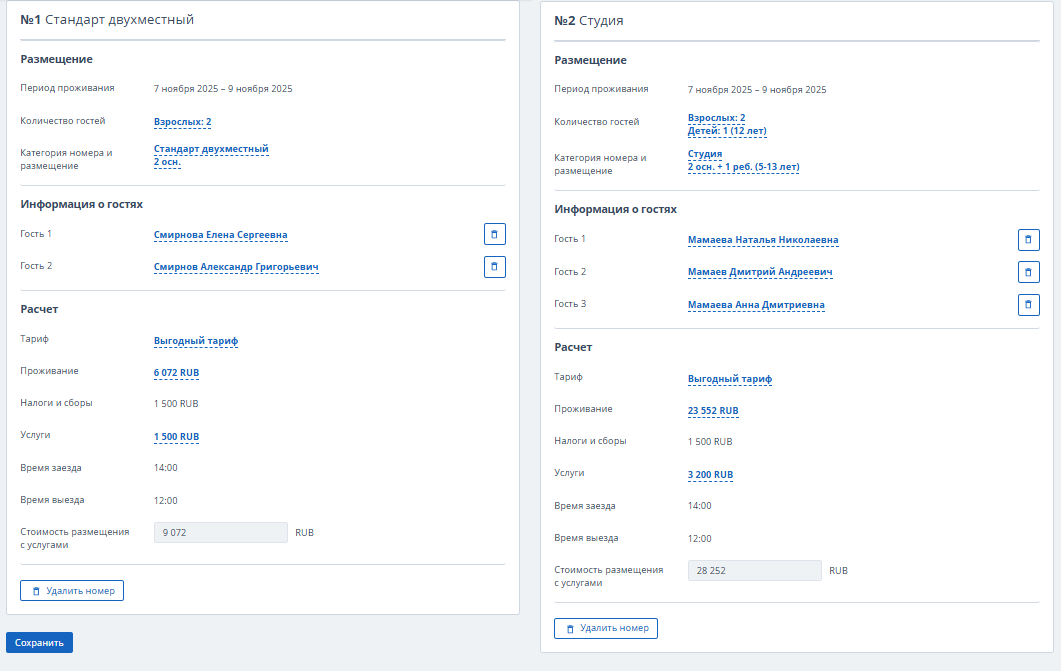Remove guest Мамаев Дмитрий Андреевич via trash icon

pyautogui.click(x=1028, y=272)
